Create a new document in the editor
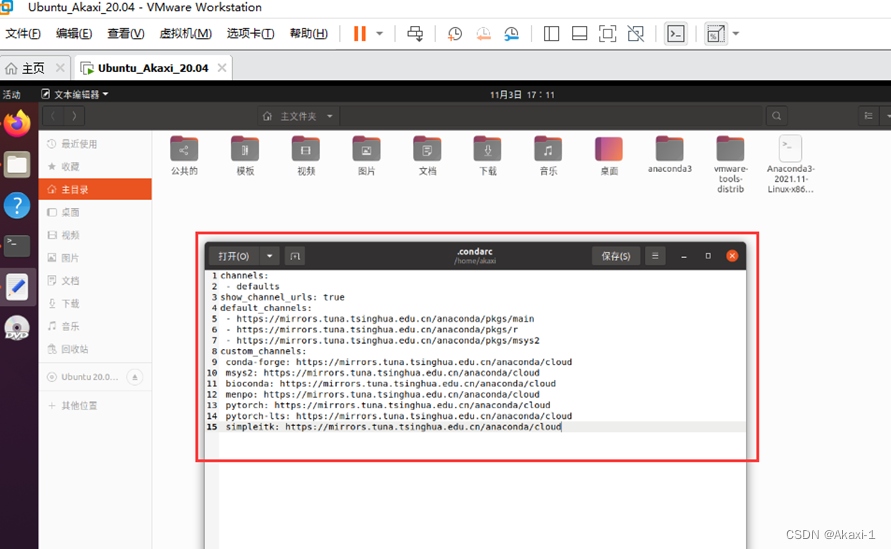 tap(295, 256)
